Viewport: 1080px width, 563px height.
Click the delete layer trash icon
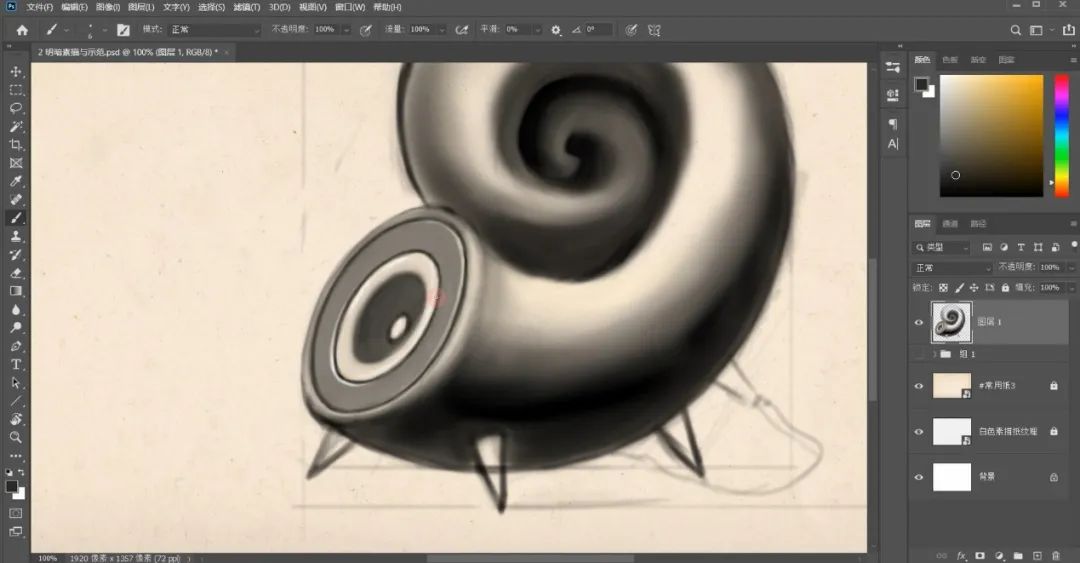pos(1056,555)
